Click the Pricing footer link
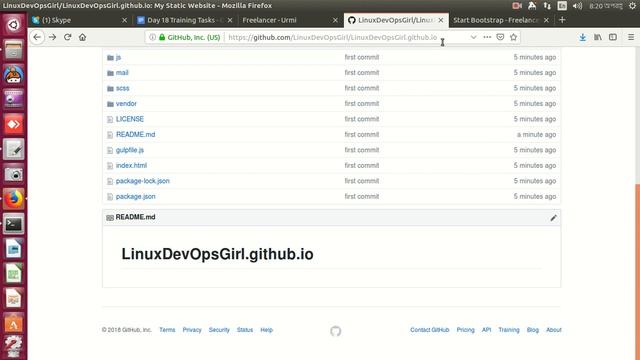The height and width of the screenshot is (360, 640). click(465, 330)
